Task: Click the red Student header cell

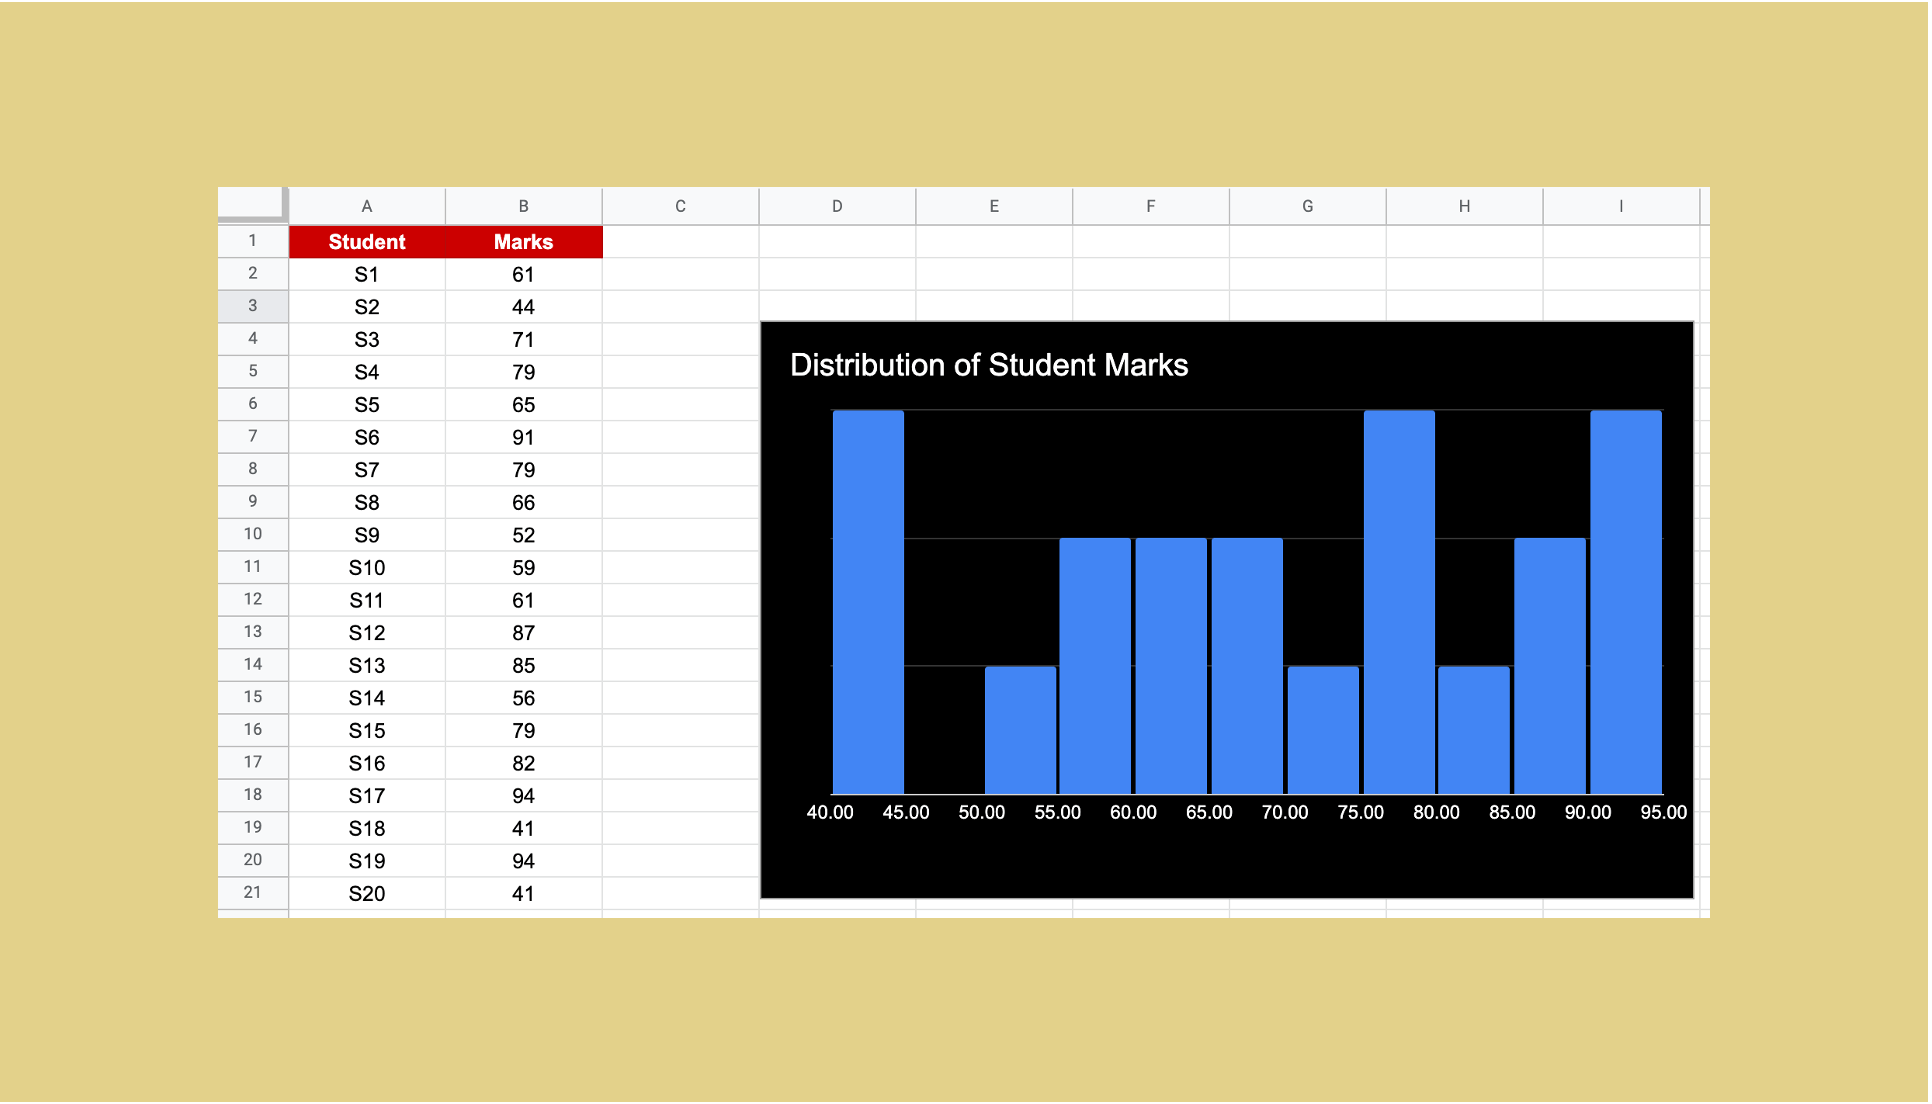Action: (x=367, y=242)
